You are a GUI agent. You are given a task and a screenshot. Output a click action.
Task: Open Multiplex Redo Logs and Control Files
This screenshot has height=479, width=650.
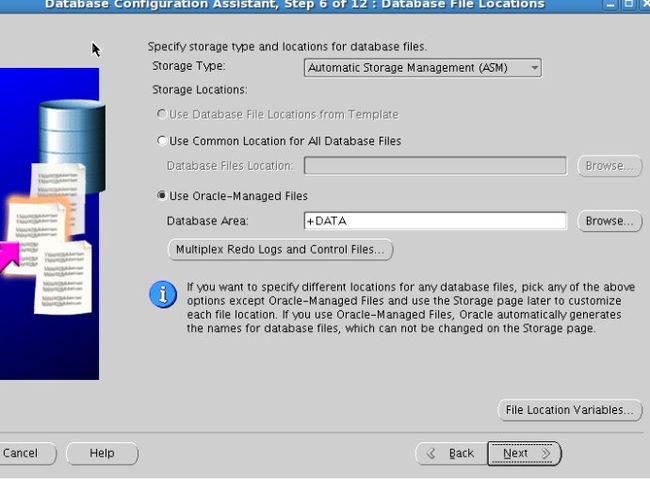280,250
